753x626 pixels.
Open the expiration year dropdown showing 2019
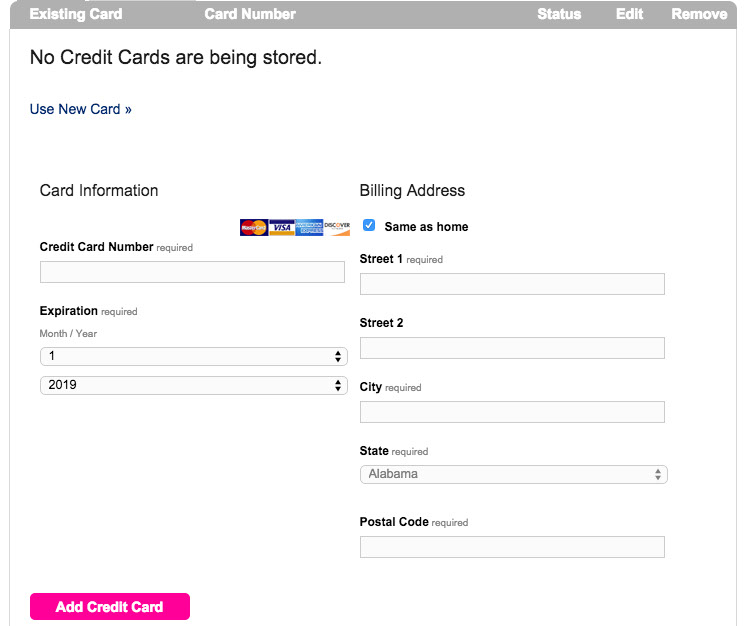pyautogui.click(x=193, y=385)
